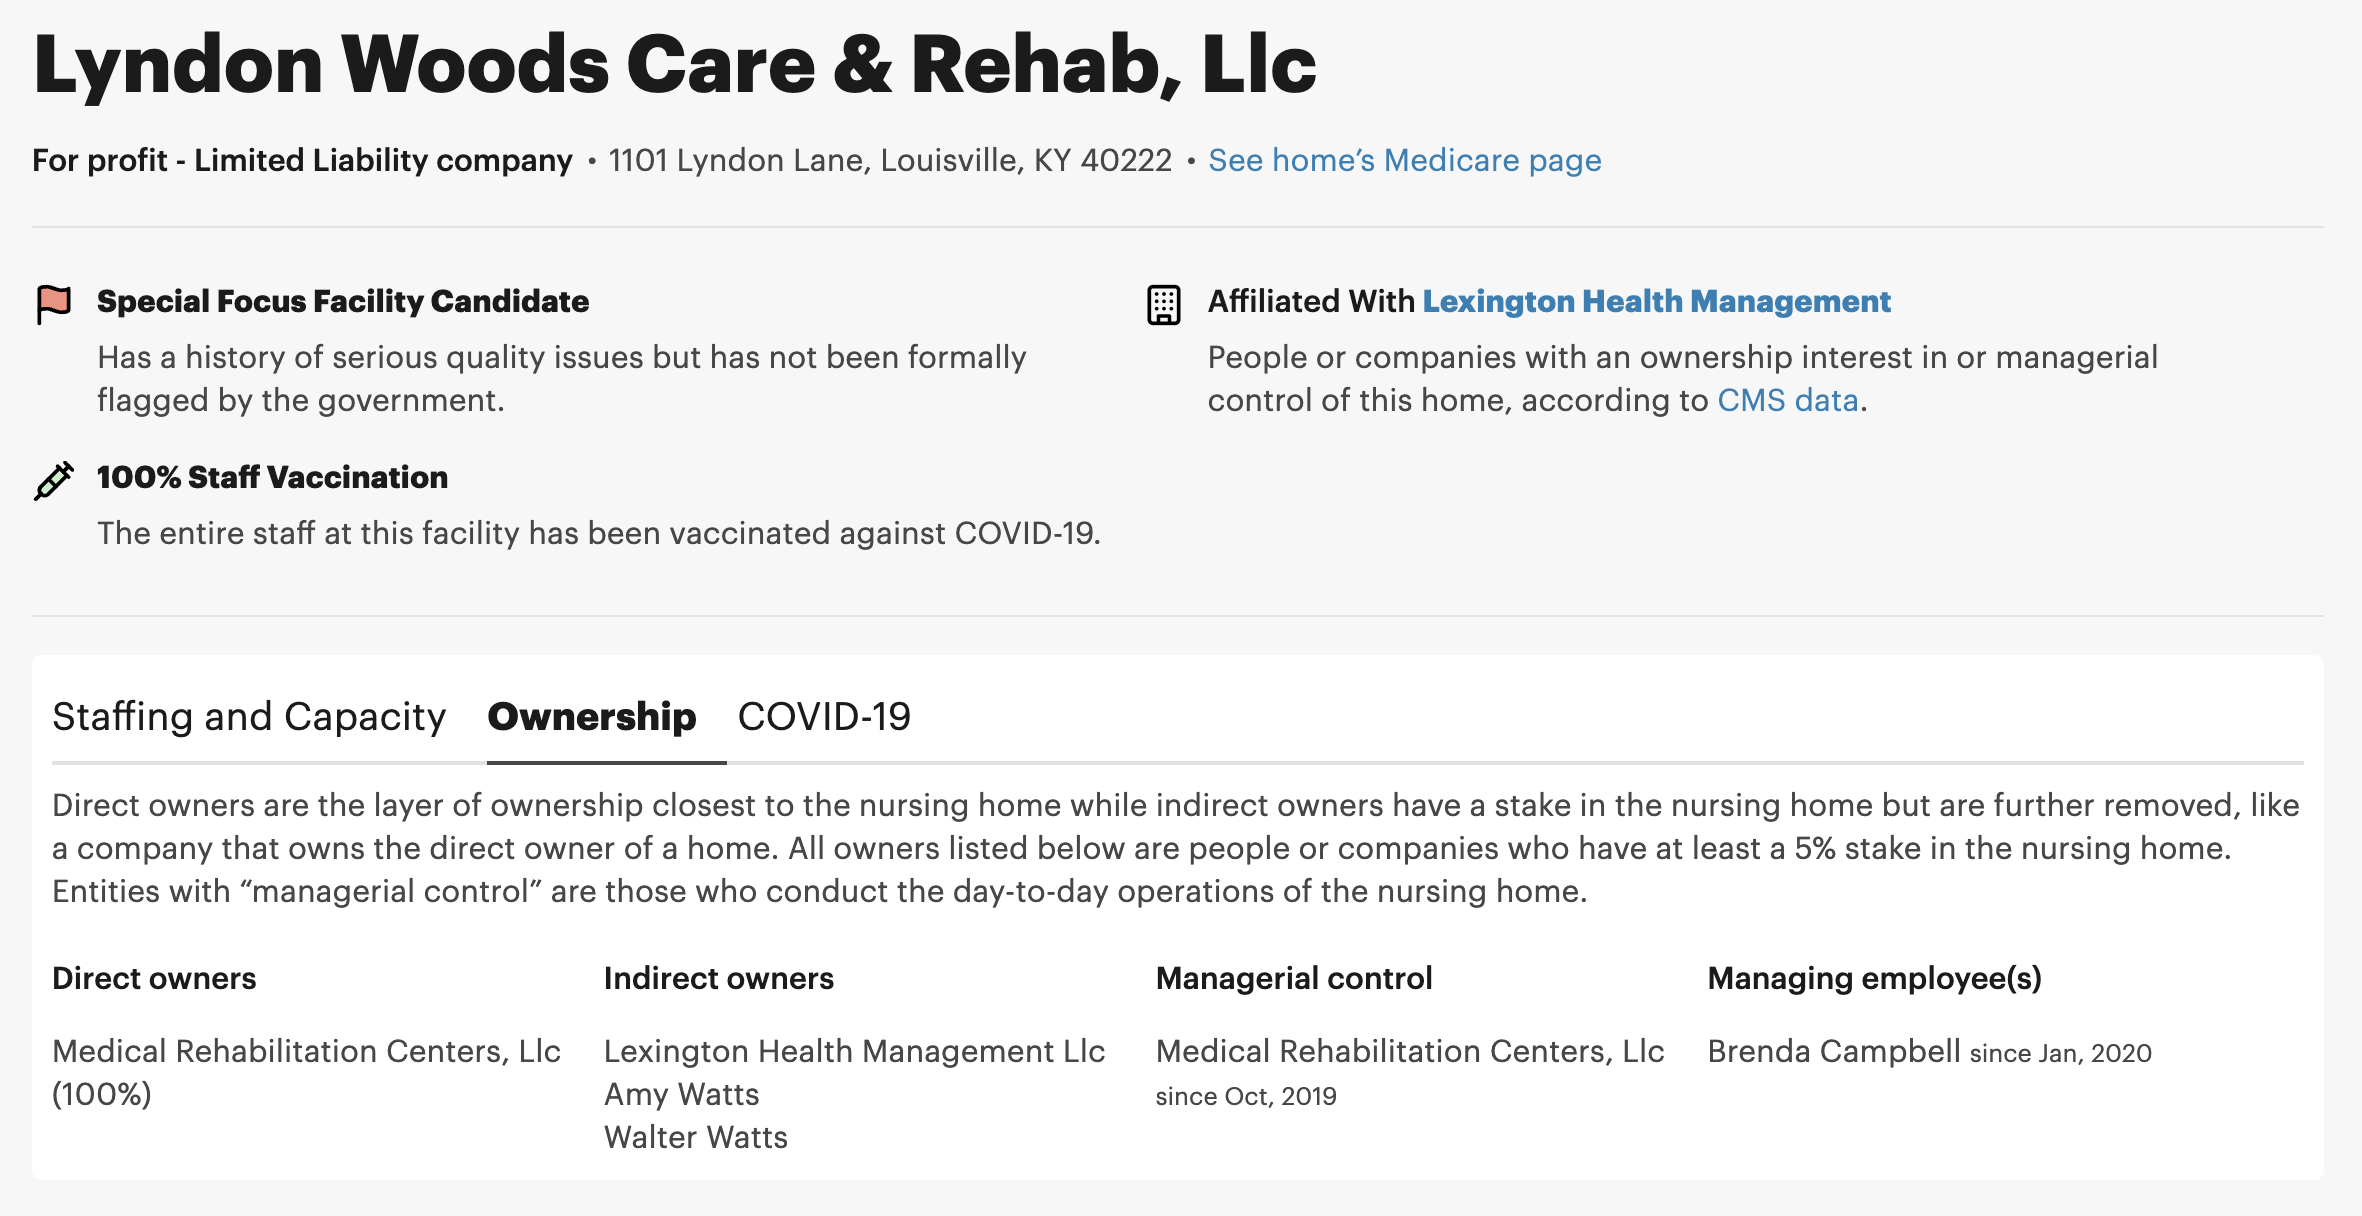
Task: Click the Direct owners column header
Action: 154,978
